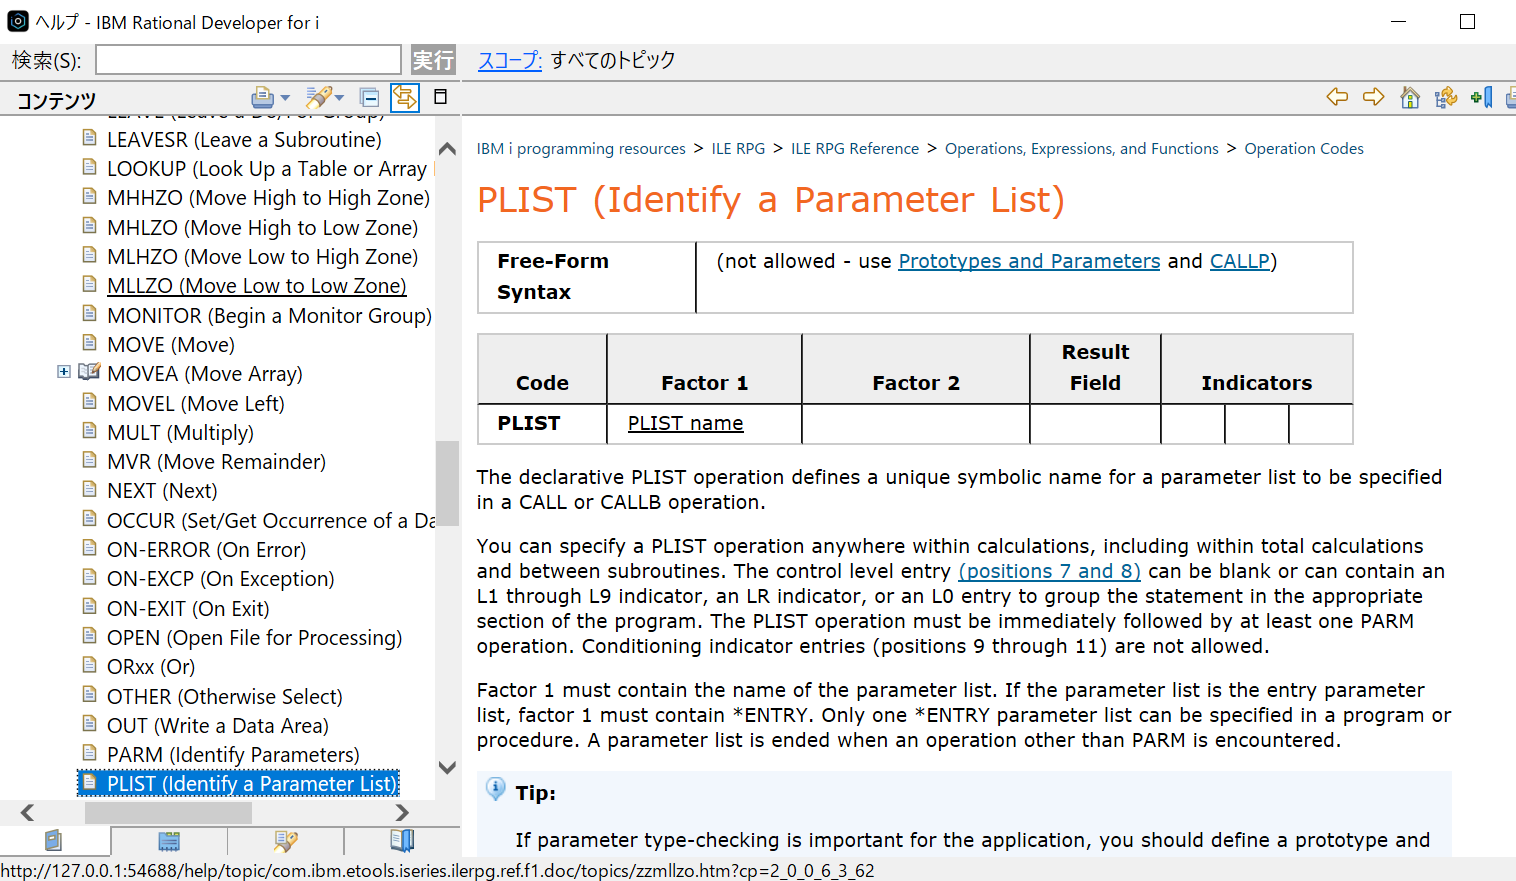Click the quick search flashlight icon
The image size is (1516, 881).
(x=318, y=97)
